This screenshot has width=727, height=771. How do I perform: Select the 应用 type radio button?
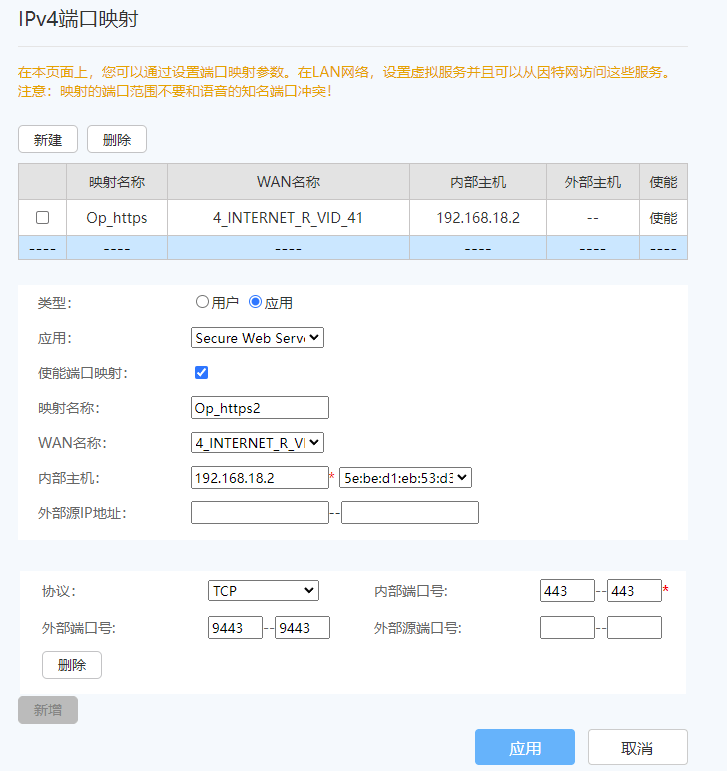[x=255, y=301]
